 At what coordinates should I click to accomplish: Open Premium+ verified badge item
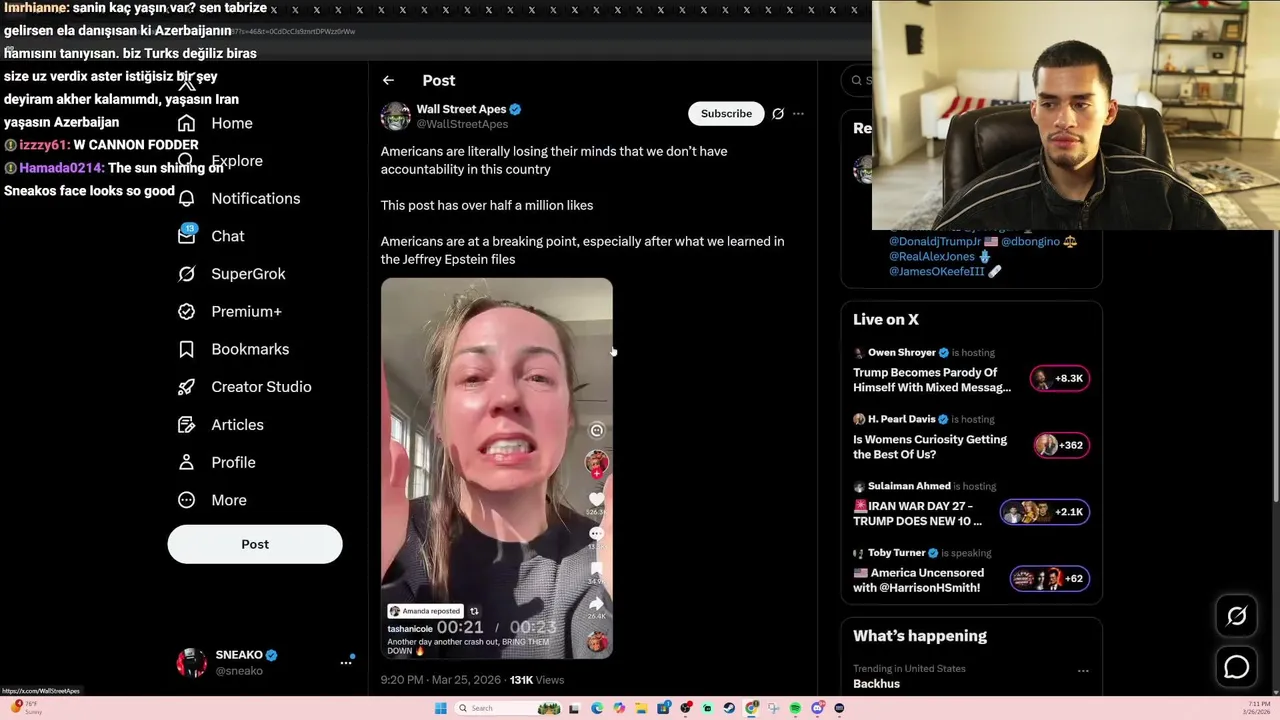click(229, 311)
